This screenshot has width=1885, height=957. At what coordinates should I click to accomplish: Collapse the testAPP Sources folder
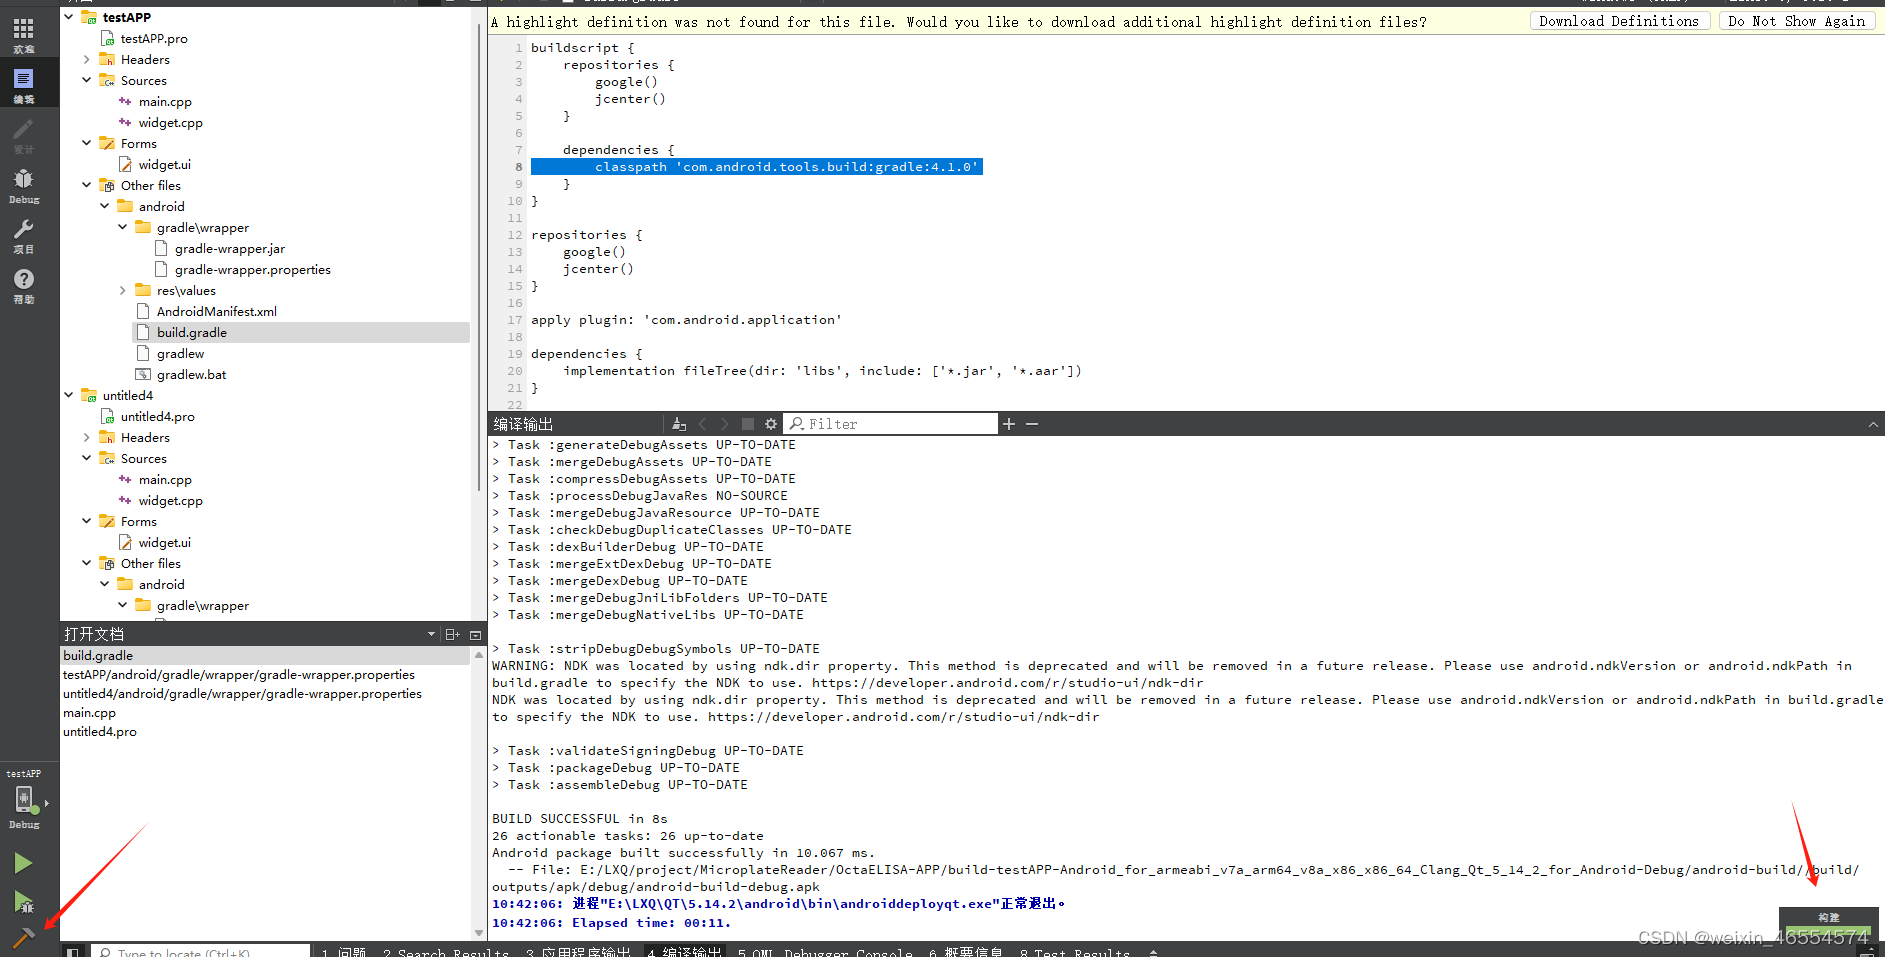pyautogui.click(x=87, y=80)
